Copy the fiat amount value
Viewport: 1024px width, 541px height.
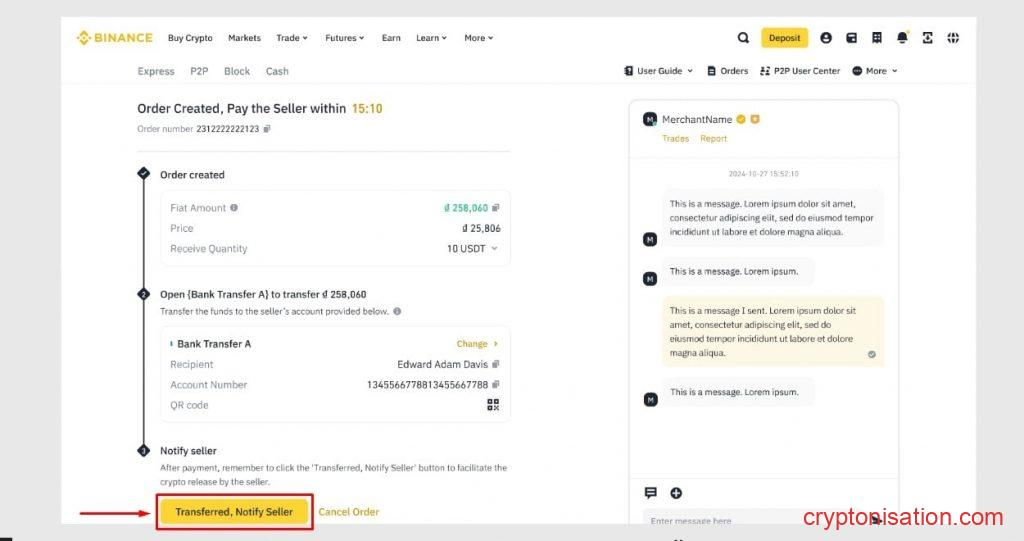[496, 208]
